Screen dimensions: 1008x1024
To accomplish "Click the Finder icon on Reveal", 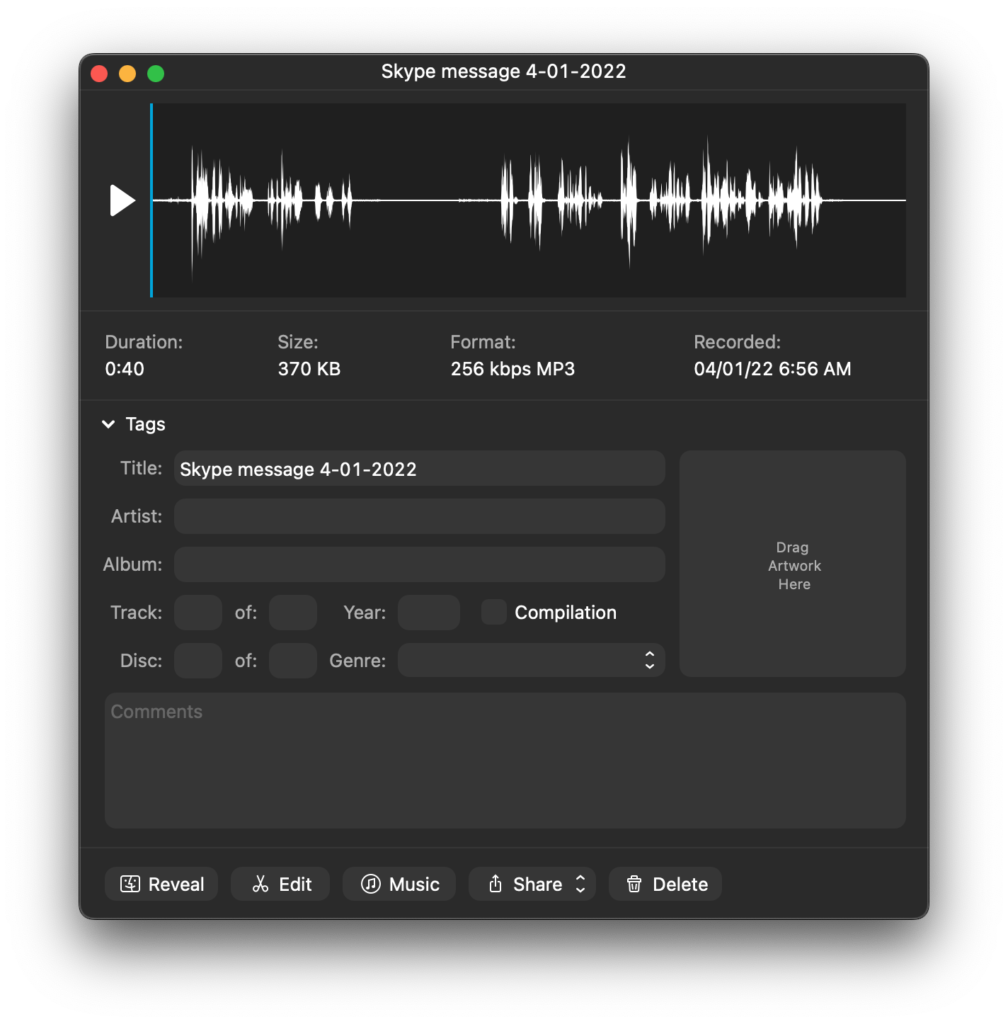I will point(130,884).
